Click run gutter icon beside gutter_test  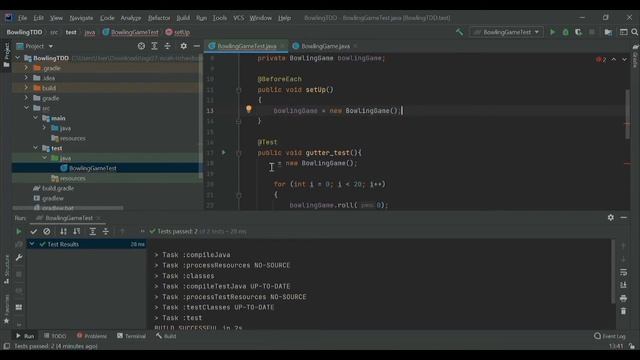(x=224, y=152)
